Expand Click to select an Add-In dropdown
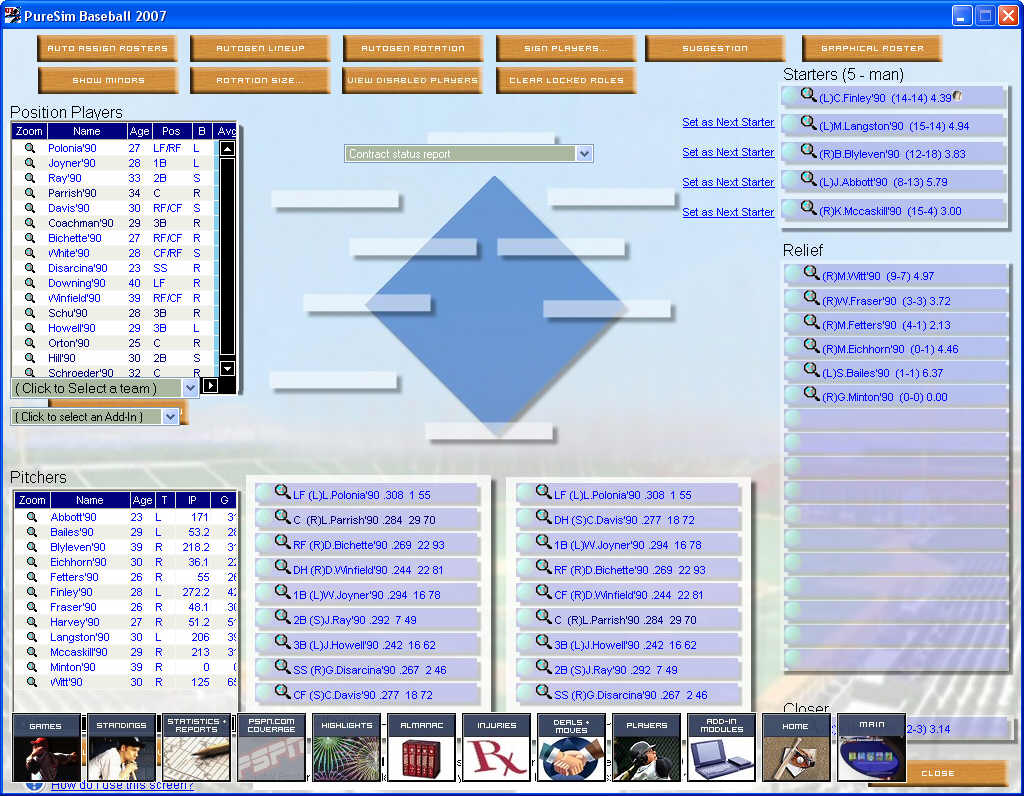 point(170,417)
